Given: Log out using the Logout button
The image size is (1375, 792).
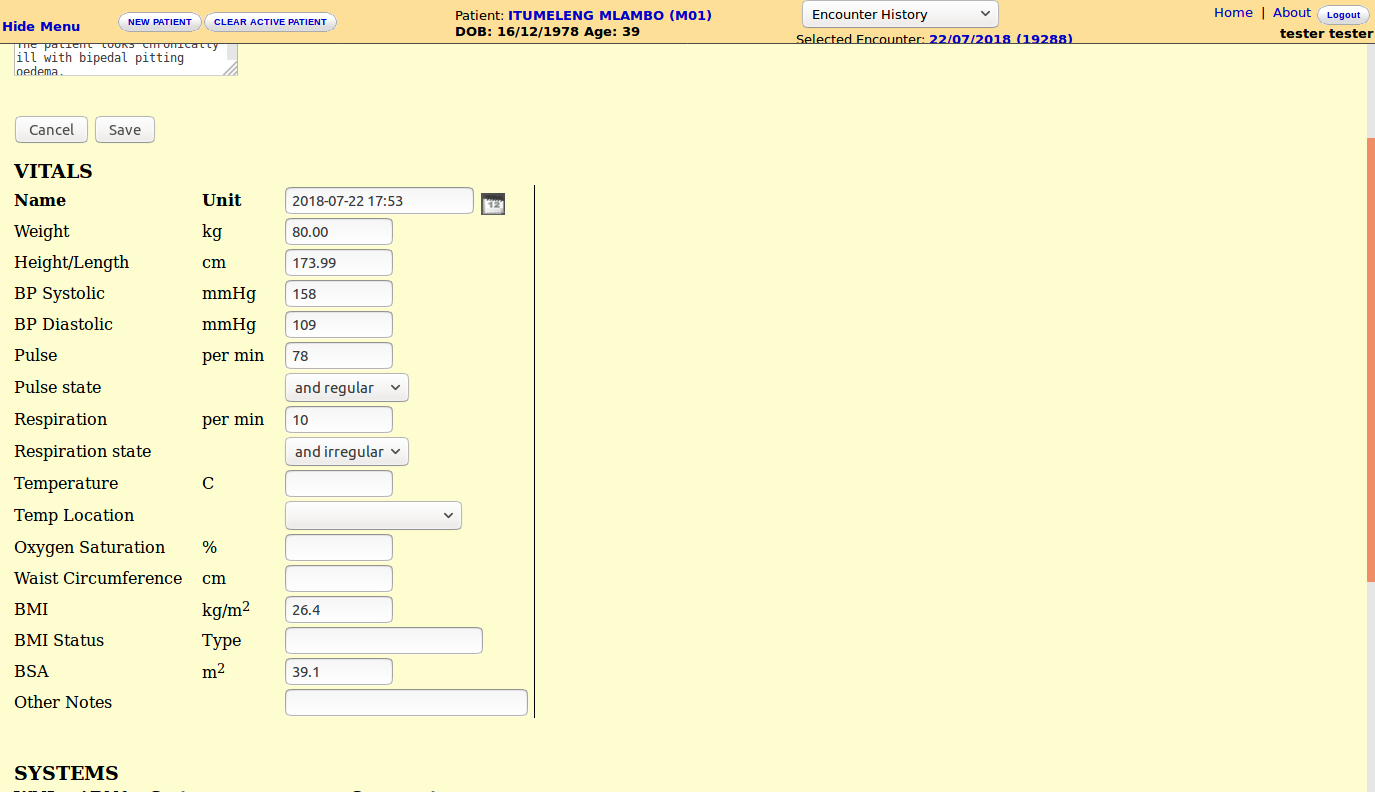Looking at the screenshot, I should [1343, 15].
